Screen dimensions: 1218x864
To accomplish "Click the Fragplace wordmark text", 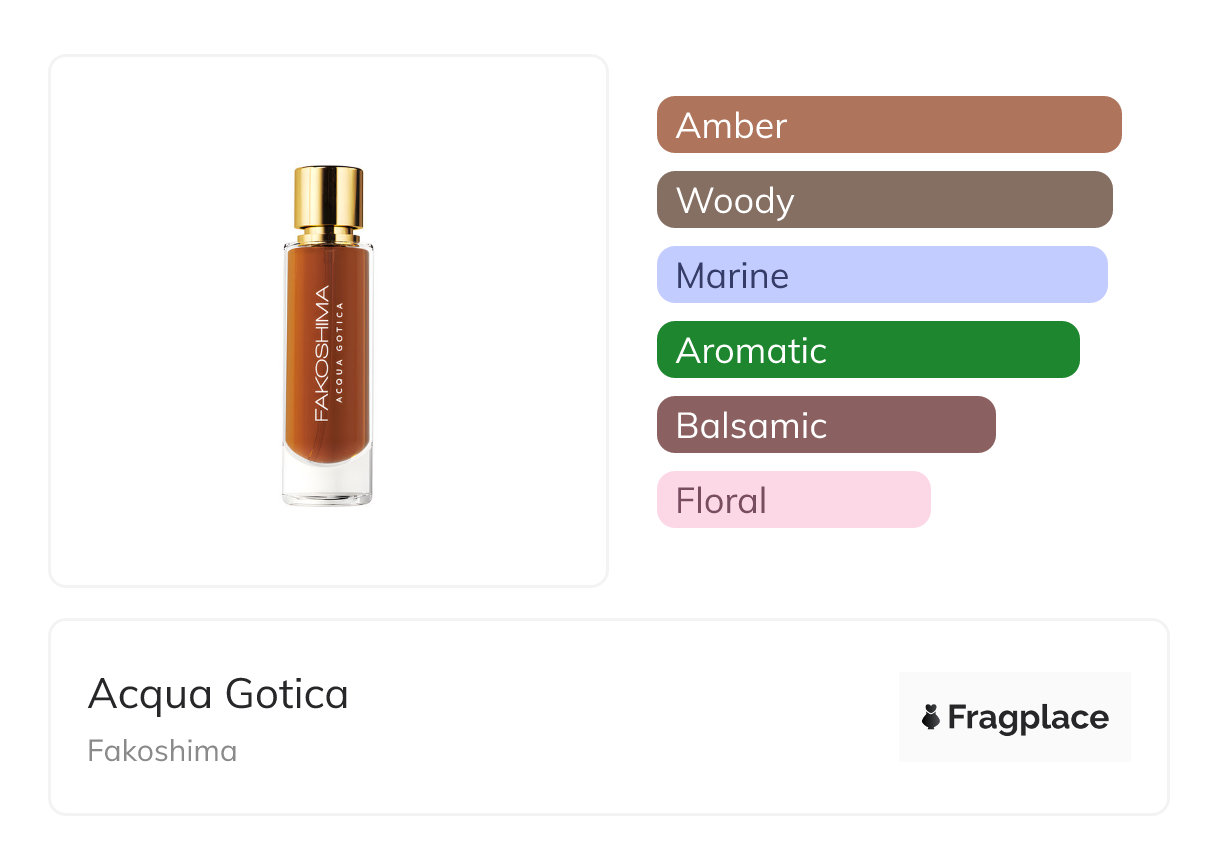I will pos(1028,718).
